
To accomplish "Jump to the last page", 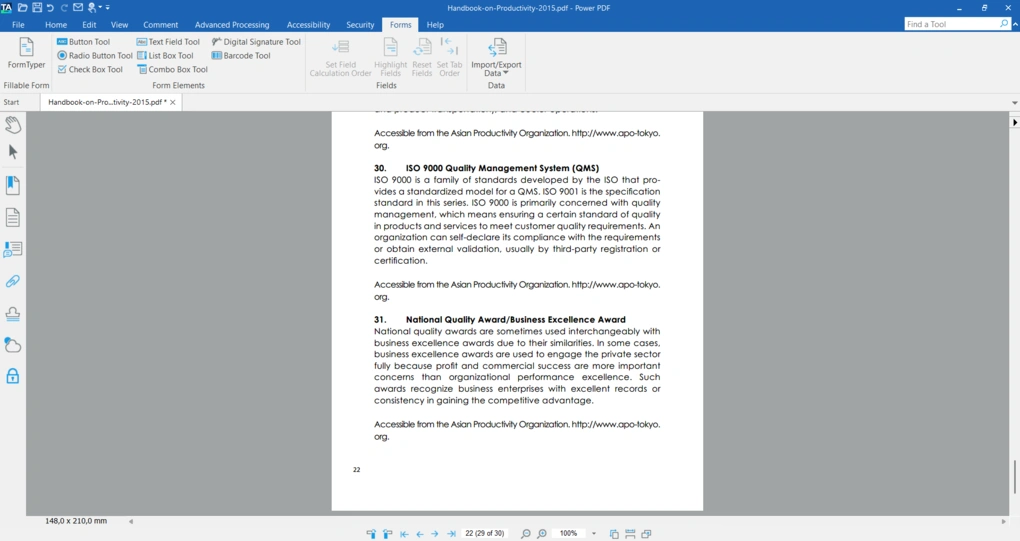I will pos(451,534).
